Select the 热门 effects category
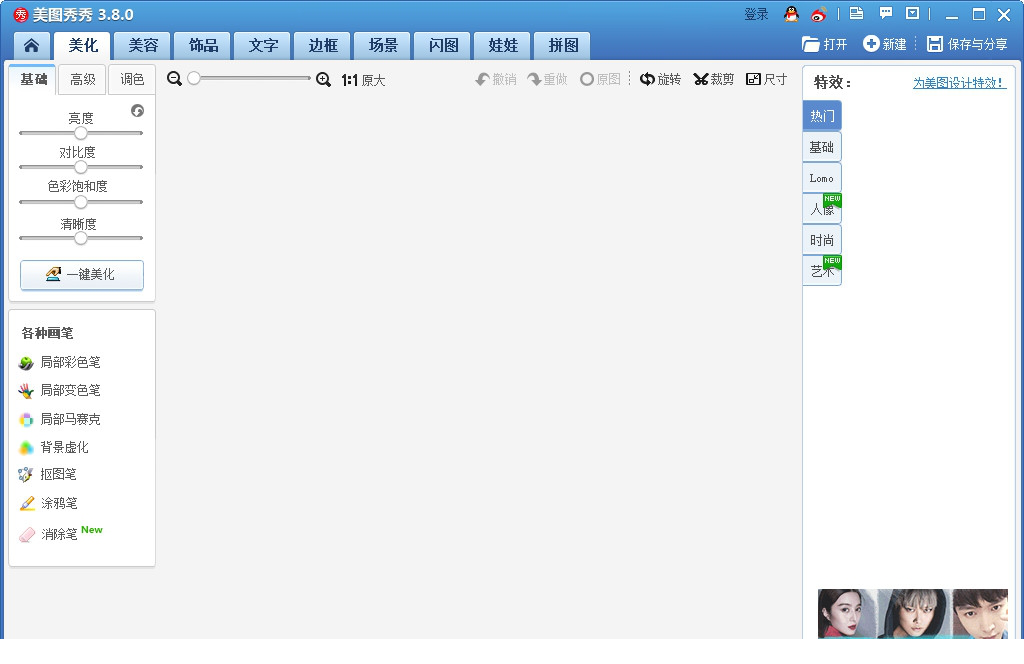This screenshot has width=1024, height=664. click(822, 116)
